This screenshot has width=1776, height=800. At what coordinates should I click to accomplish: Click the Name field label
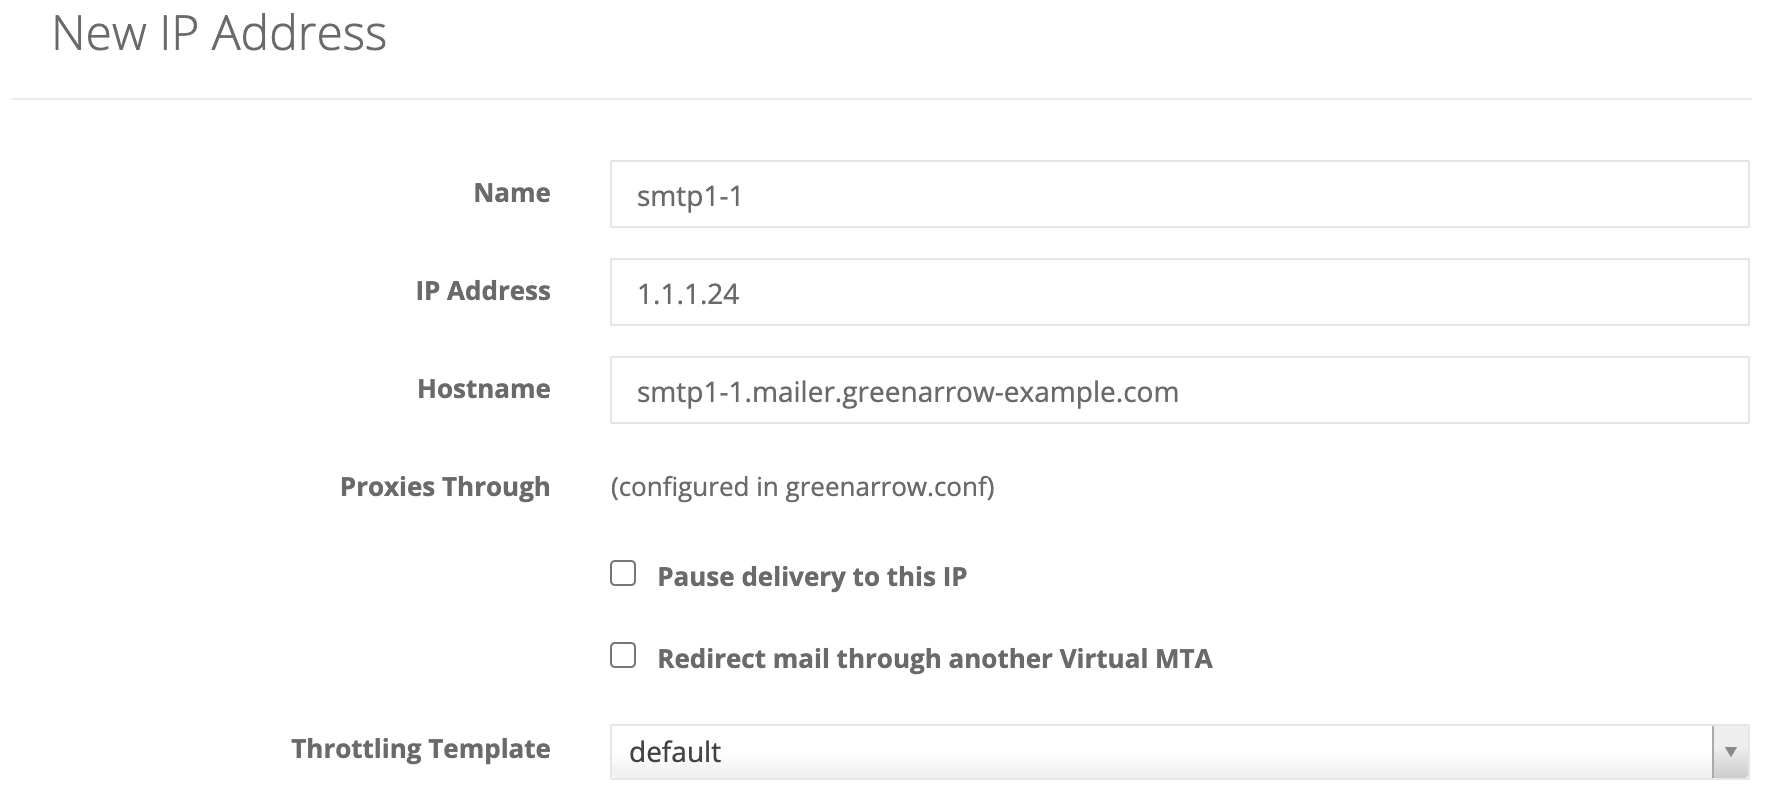click(511, 193)
